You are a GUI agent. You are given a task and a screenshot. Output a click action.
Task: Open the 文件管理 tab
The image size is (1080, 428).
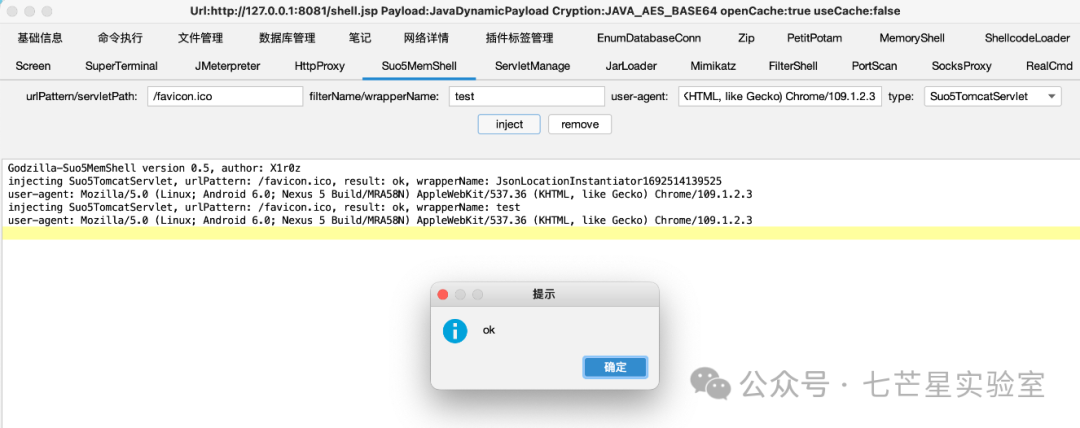[x=200, y=38]
